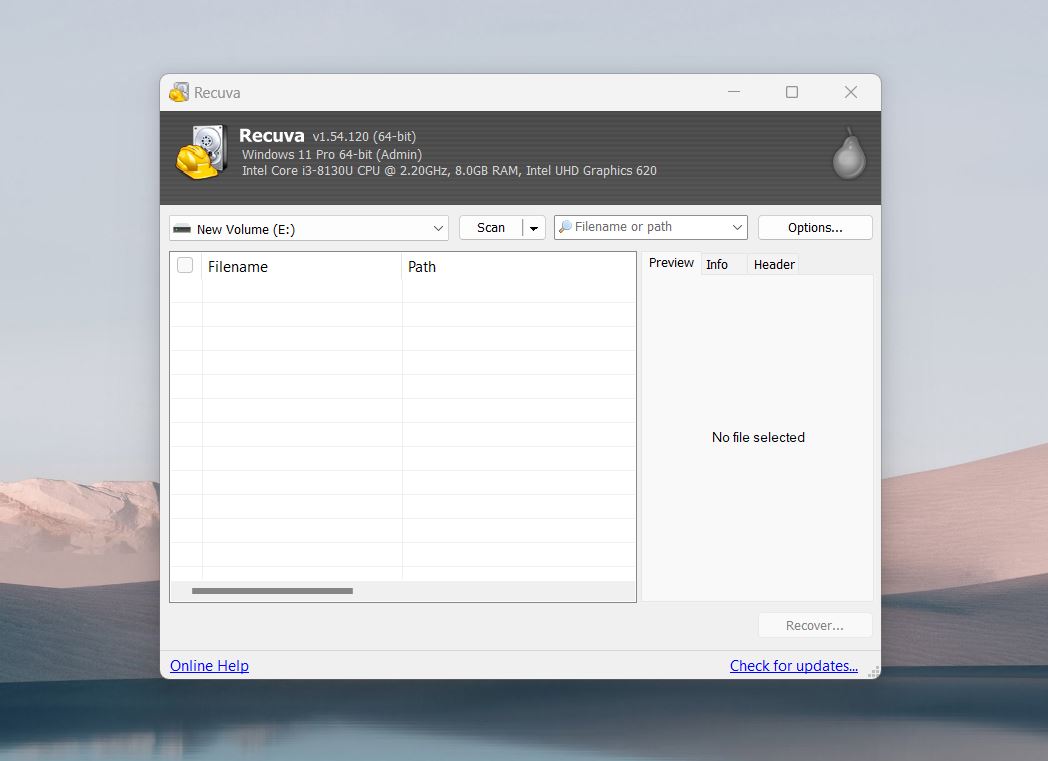Expand the Filename or path filter dropdown arrow

click(x=737, y=227)
